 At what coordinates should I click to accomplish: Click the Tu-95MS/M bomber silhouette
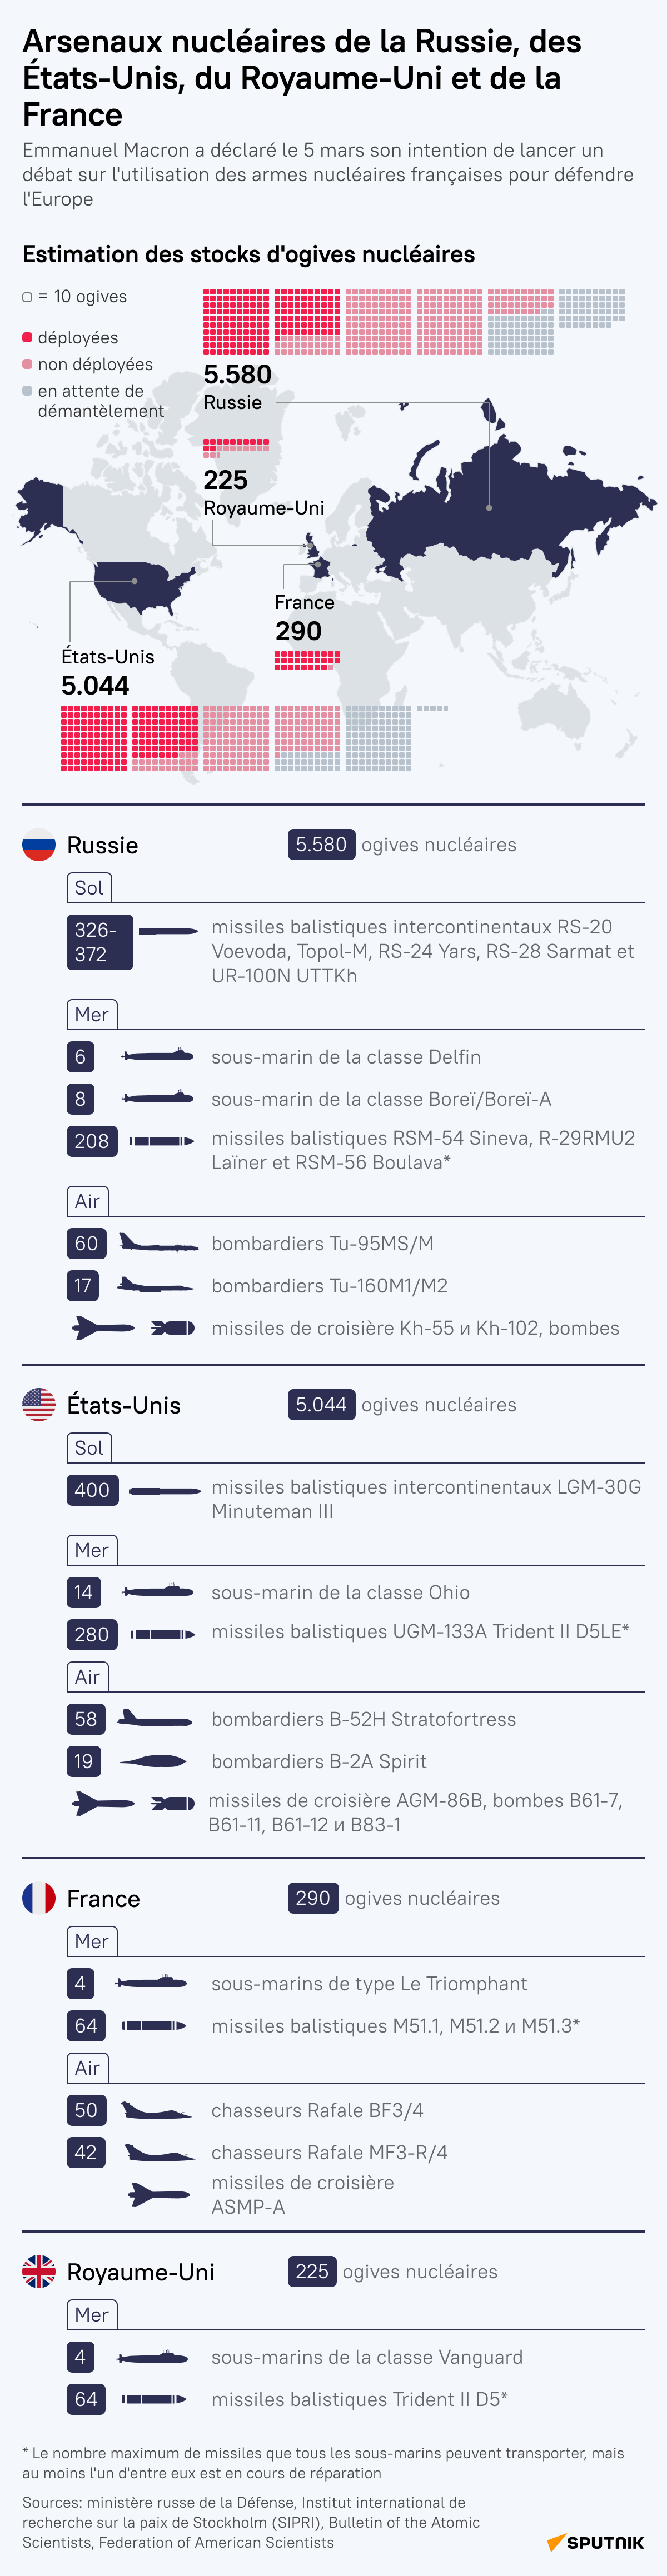tap(158, 1243)
